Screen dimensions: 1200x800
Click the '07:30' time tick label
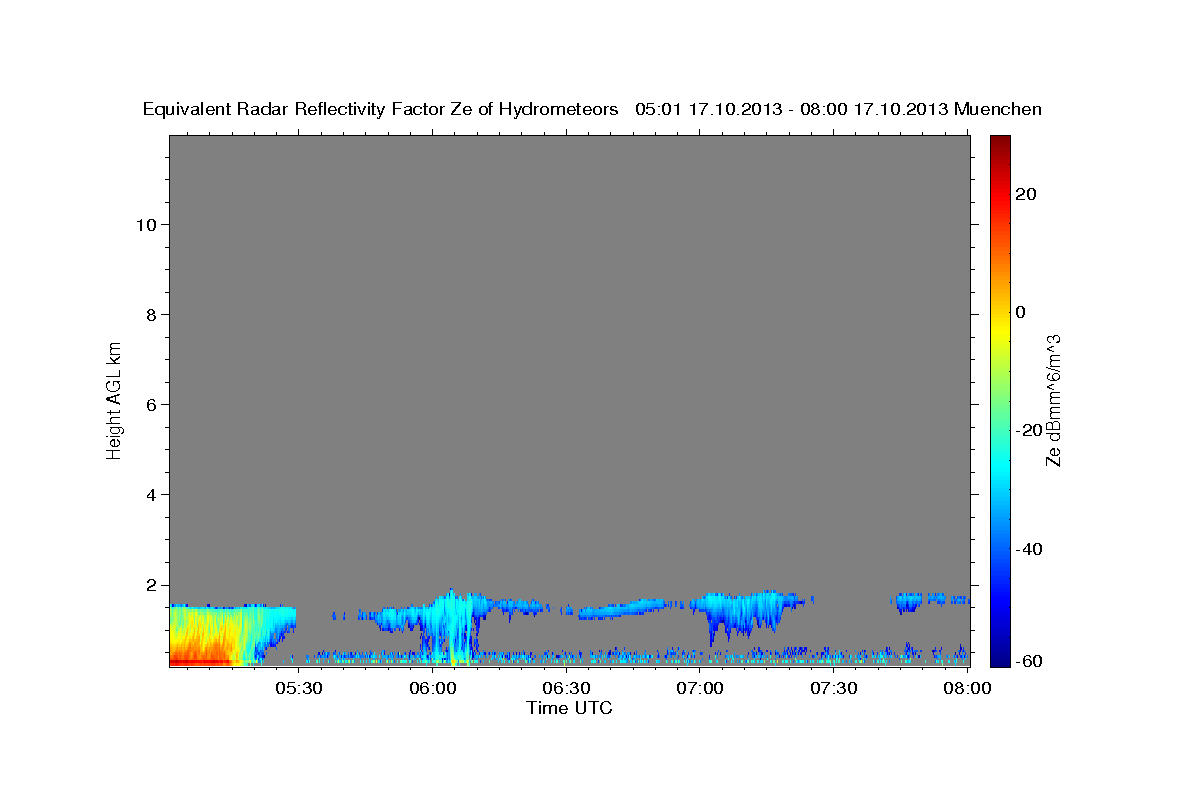[833, 688]
